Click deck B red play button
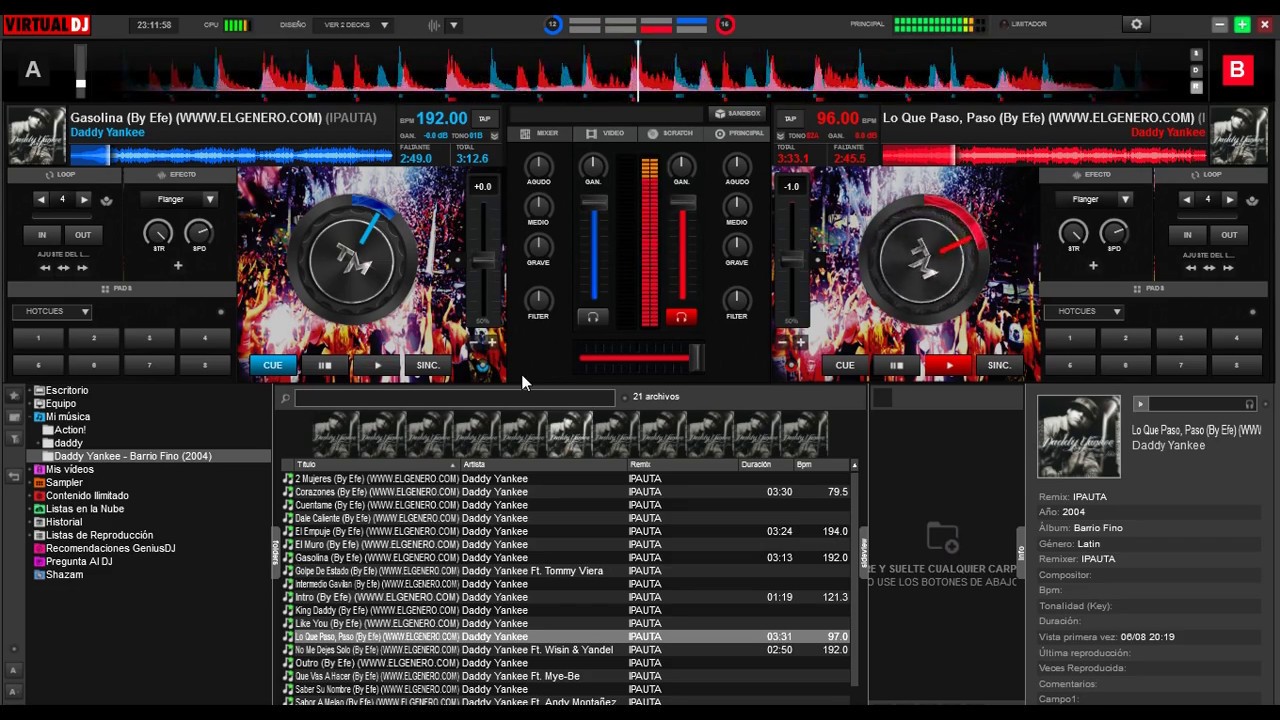 coord(949,365)
